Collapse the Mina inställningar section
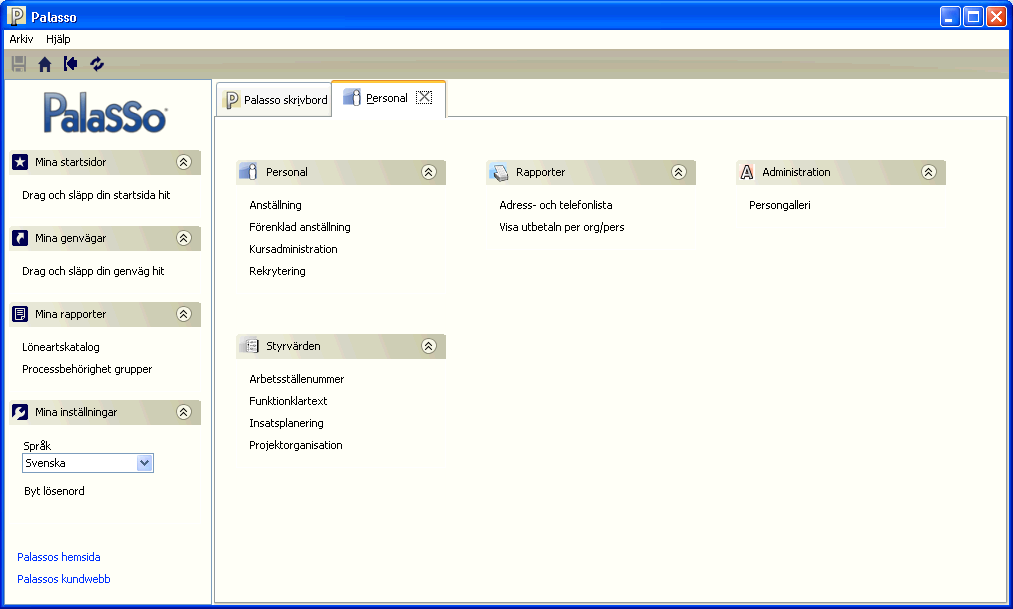 pos(183,412)
